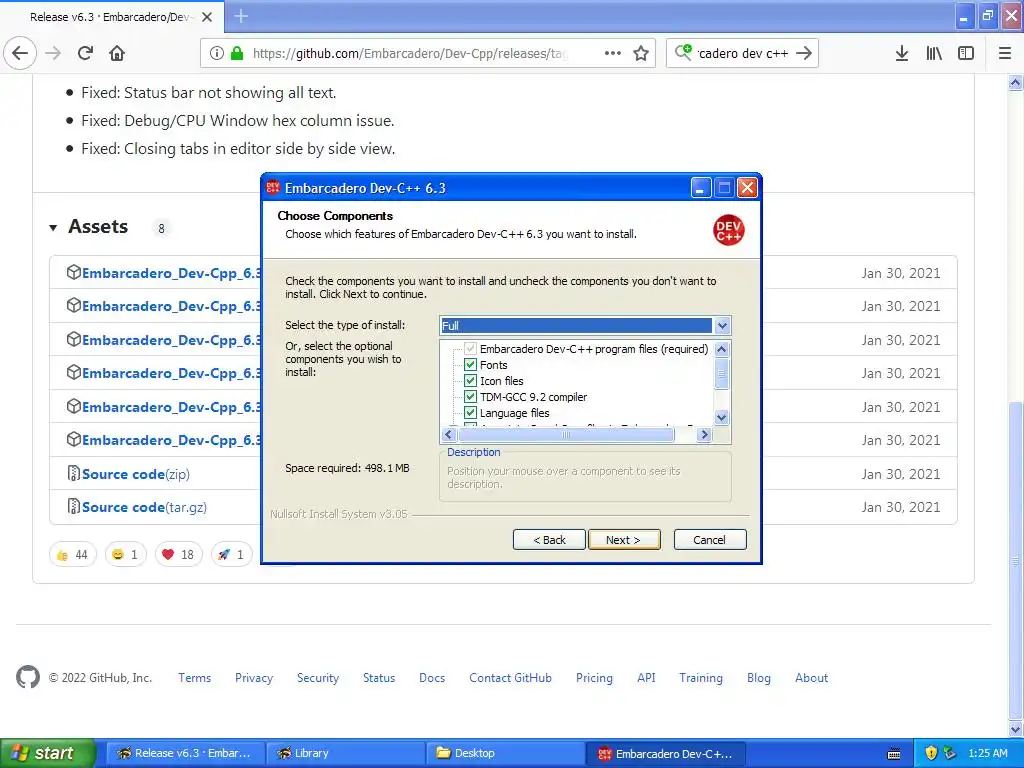Click the search engine magnifier icon
1024x768 pixels.
[x=683, y=52]
